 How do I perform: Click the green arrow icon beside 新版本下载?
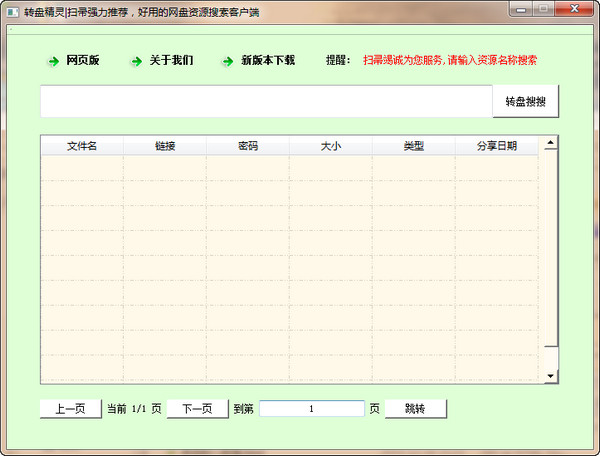coord(228,61)
